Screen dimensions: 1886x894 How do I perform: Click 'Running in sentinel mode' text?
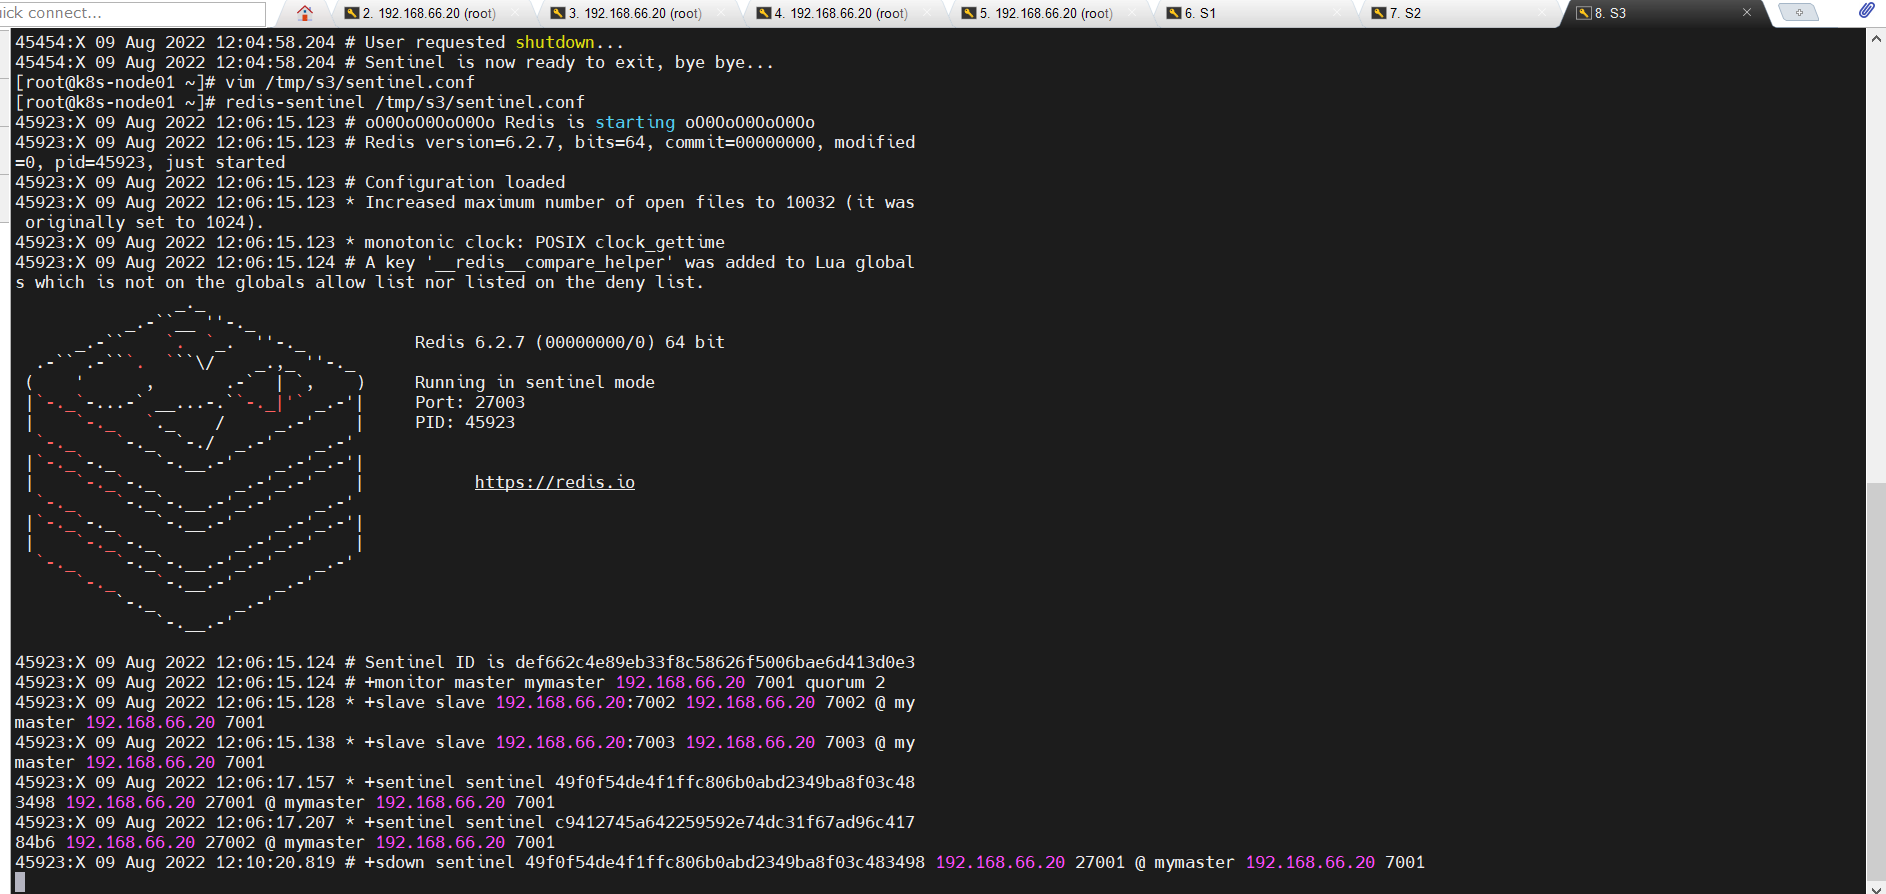[535, 382]
